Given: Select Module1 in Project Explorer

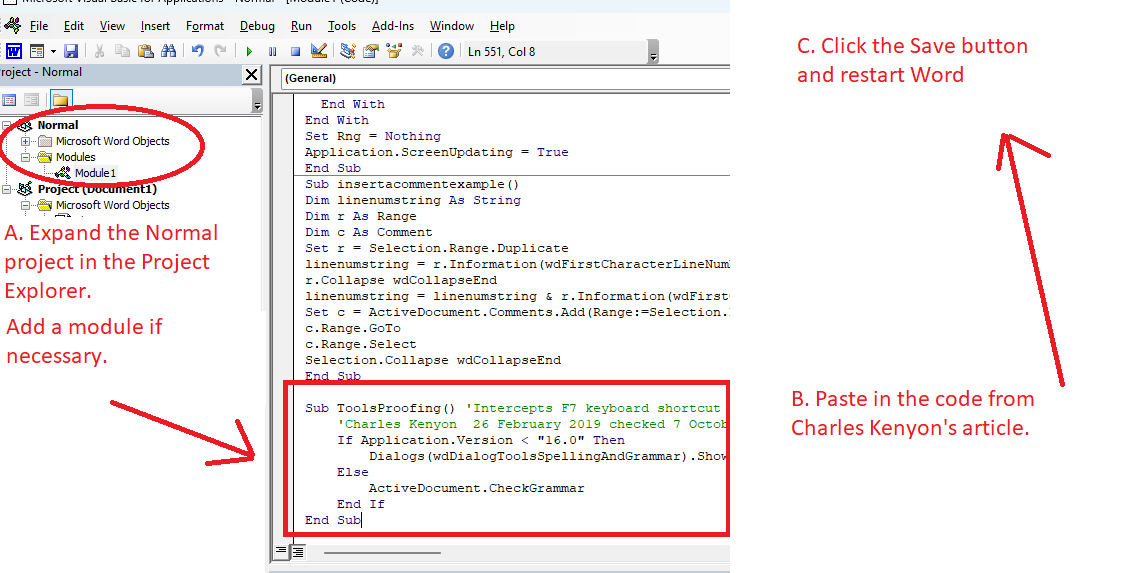Looking at the screenshot, I should click(x=95, y=173).
